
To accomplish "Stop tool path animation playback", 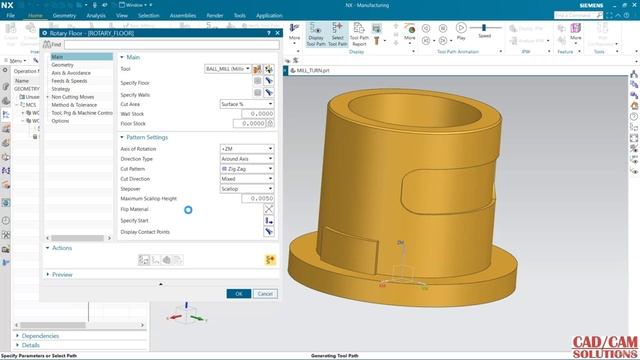I will pyautogui.click(x=443, y=28).
